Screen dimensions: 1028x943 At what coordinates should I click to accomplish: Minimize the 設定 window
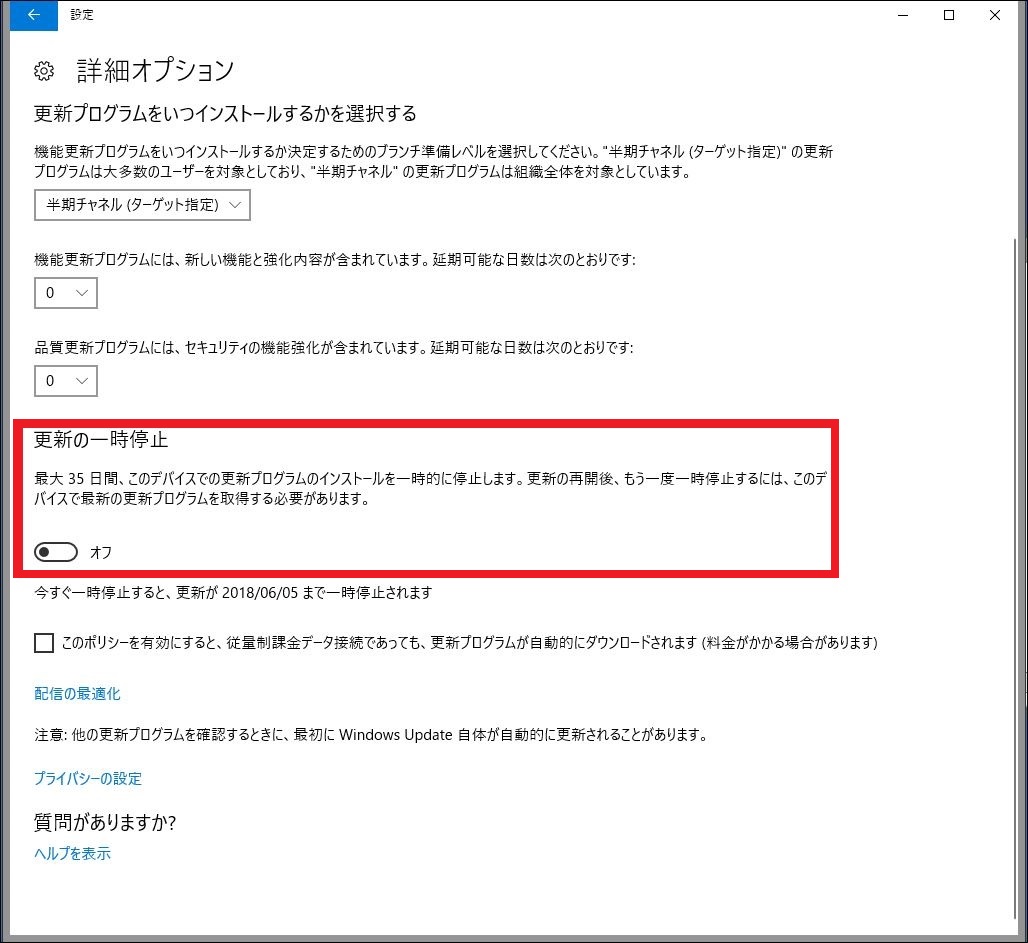[x=903, y=15]
